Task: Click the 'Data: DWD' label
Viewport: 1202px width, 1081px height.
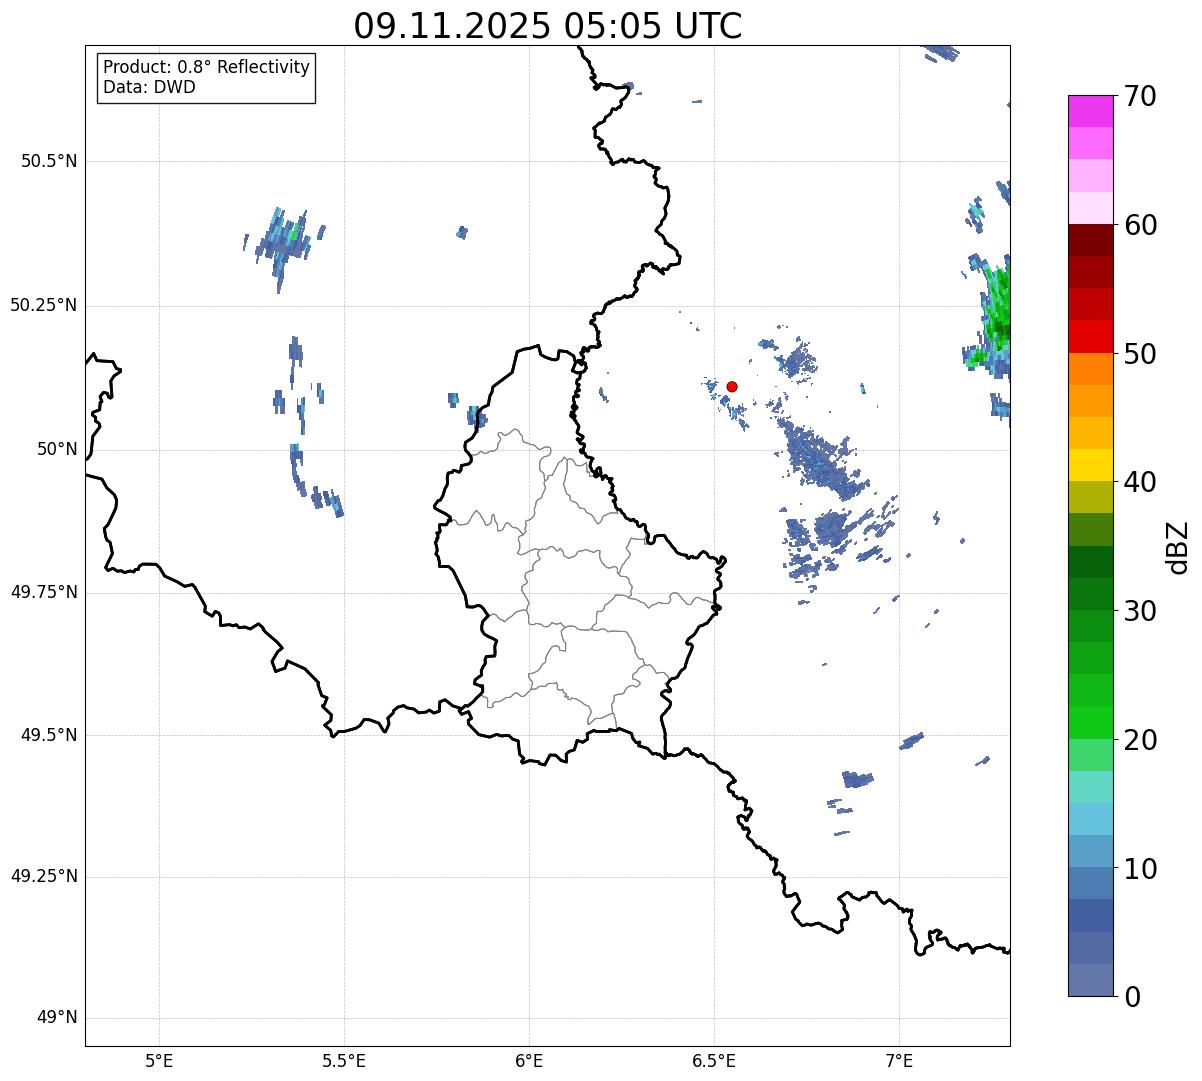Action: (x=149, y=87)
